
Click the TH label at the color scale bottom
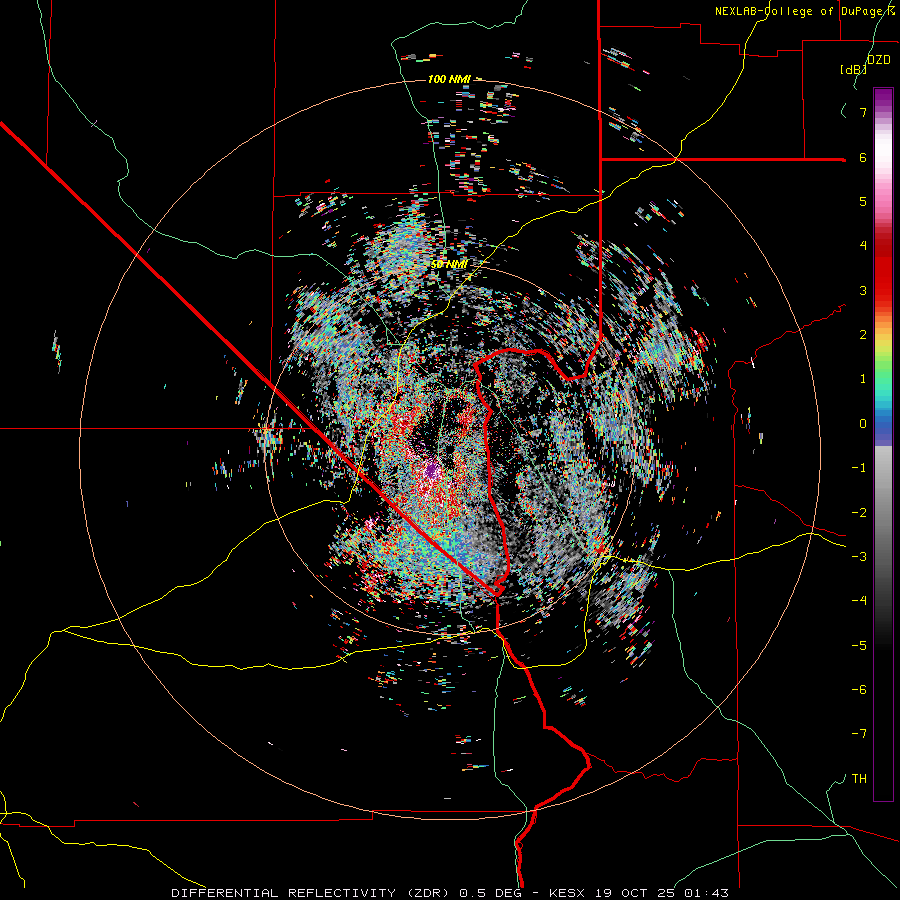point(859,778)
